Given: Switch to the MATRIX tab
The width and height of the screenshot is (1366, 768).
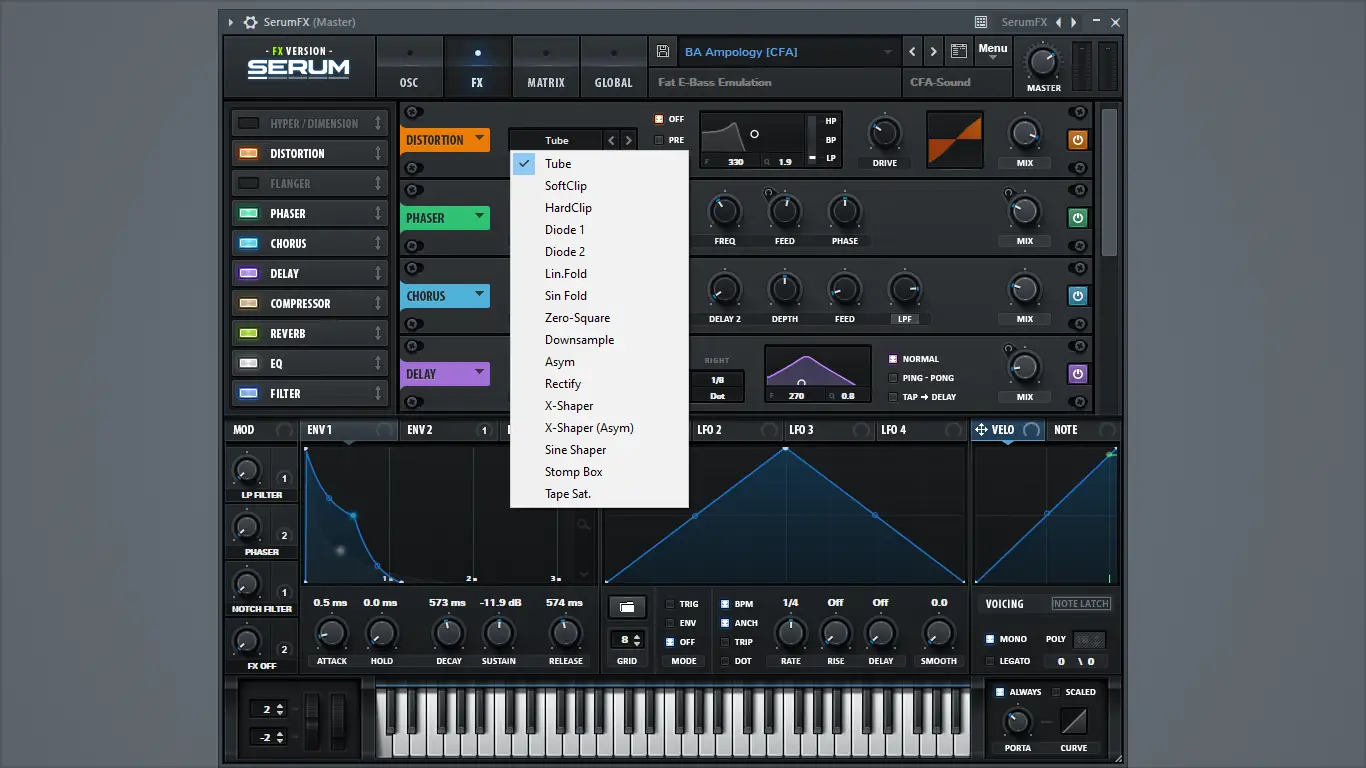Looking at the screenshot, I should (546, 67).
